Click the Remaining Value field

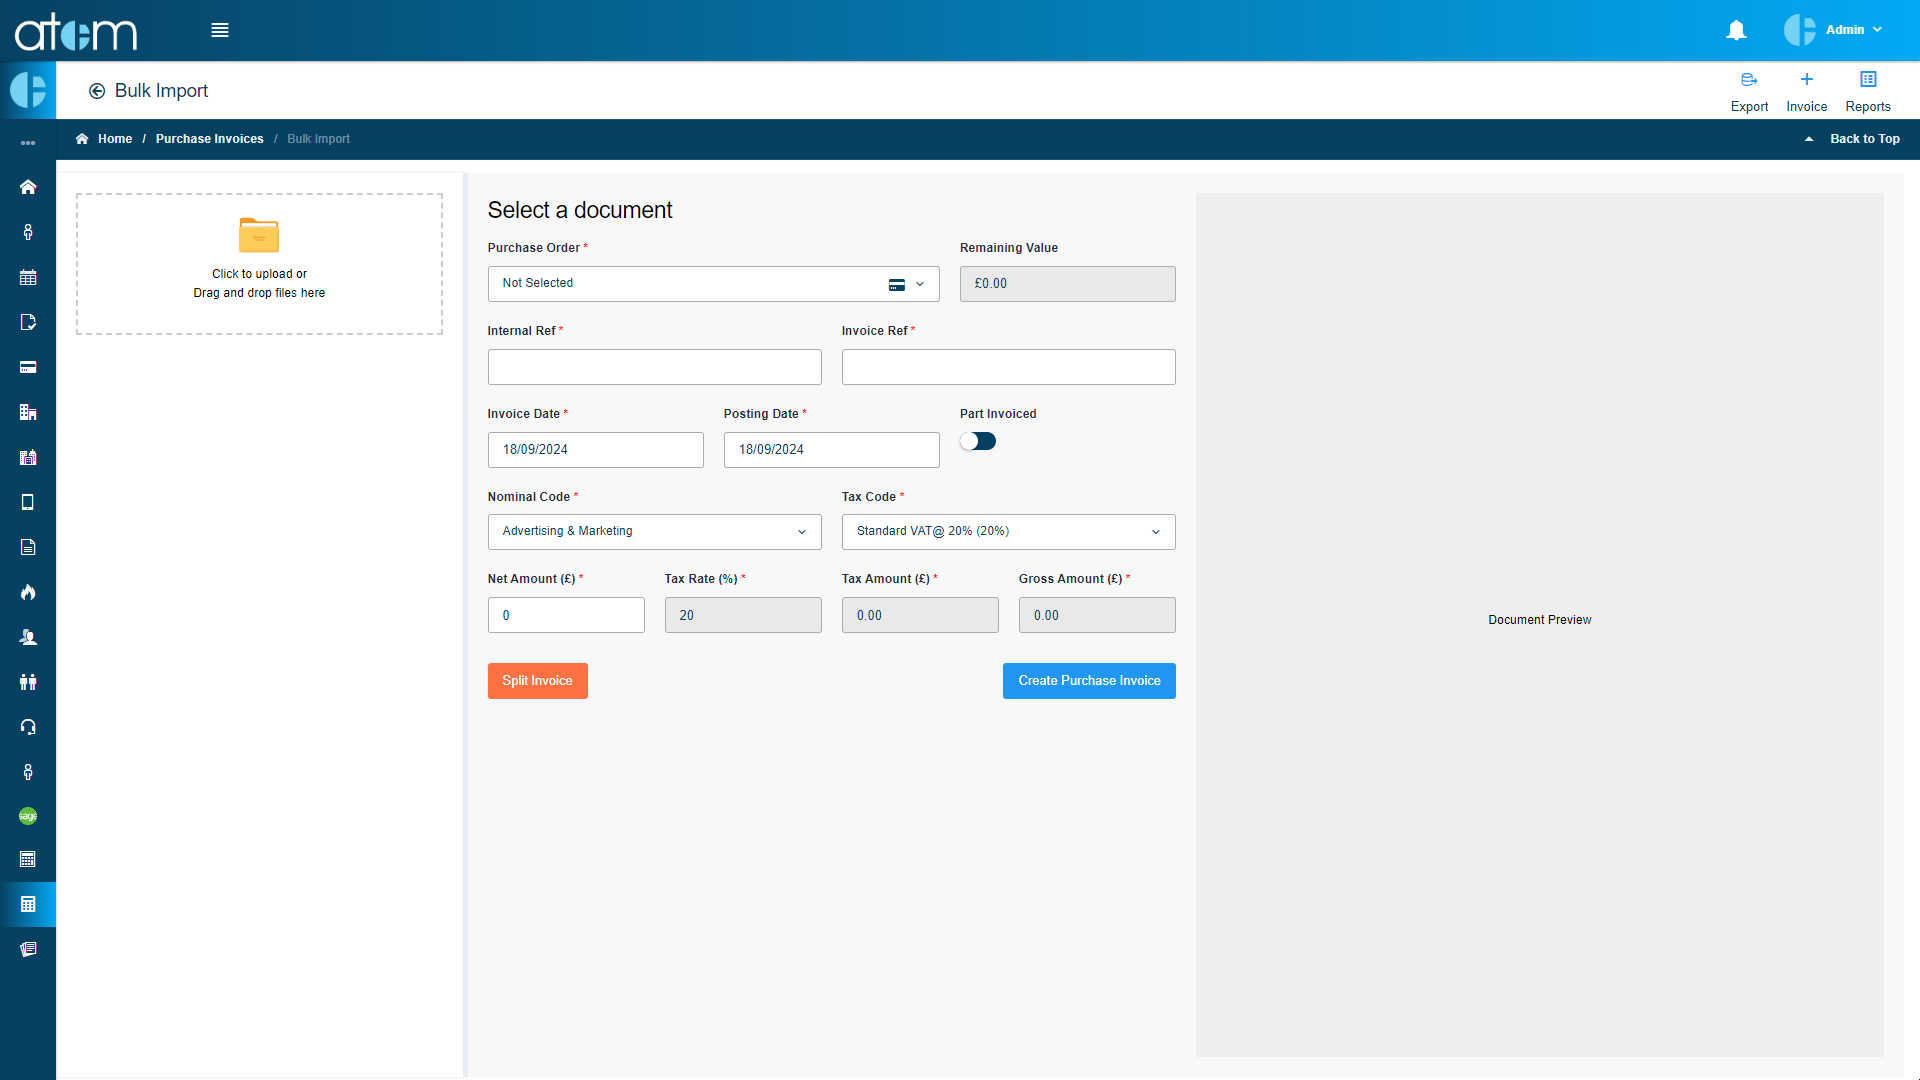(x=1067, y=284)
